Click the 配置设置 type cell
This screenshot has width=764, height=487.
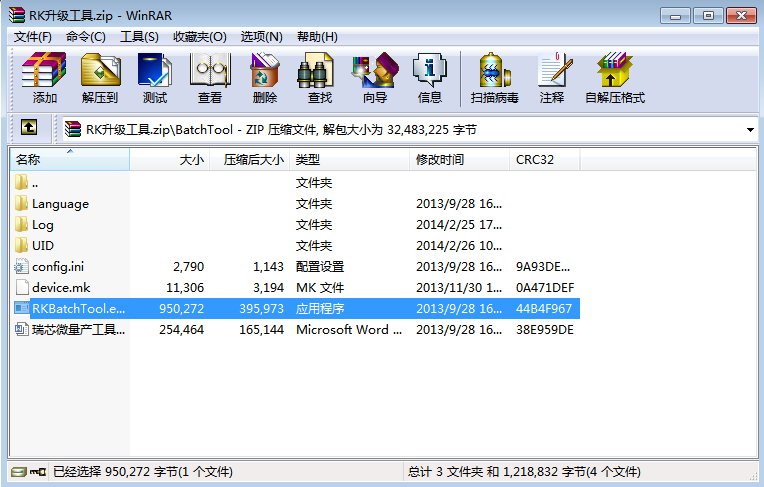pos(320,267)
